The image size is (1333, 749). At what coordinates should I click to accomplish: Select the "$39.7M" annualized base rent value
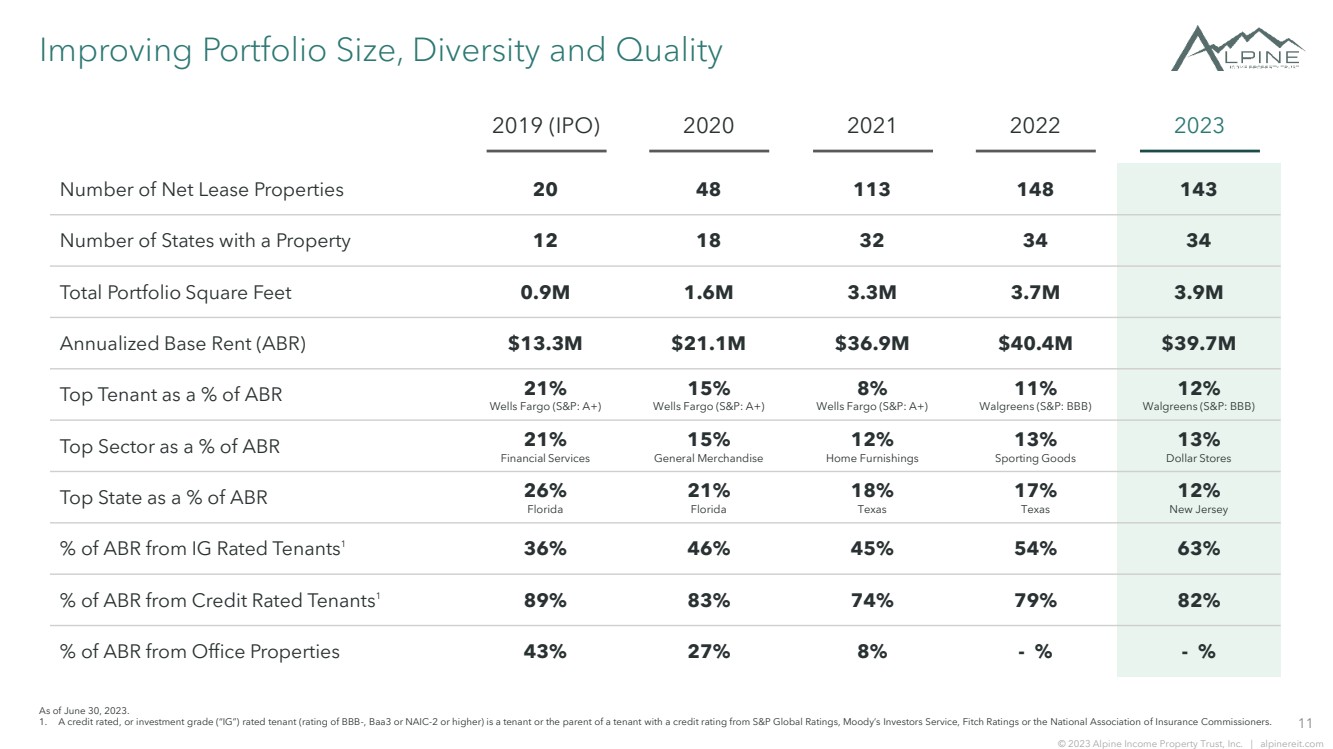pyautogui.click(x=1198, y=344)
